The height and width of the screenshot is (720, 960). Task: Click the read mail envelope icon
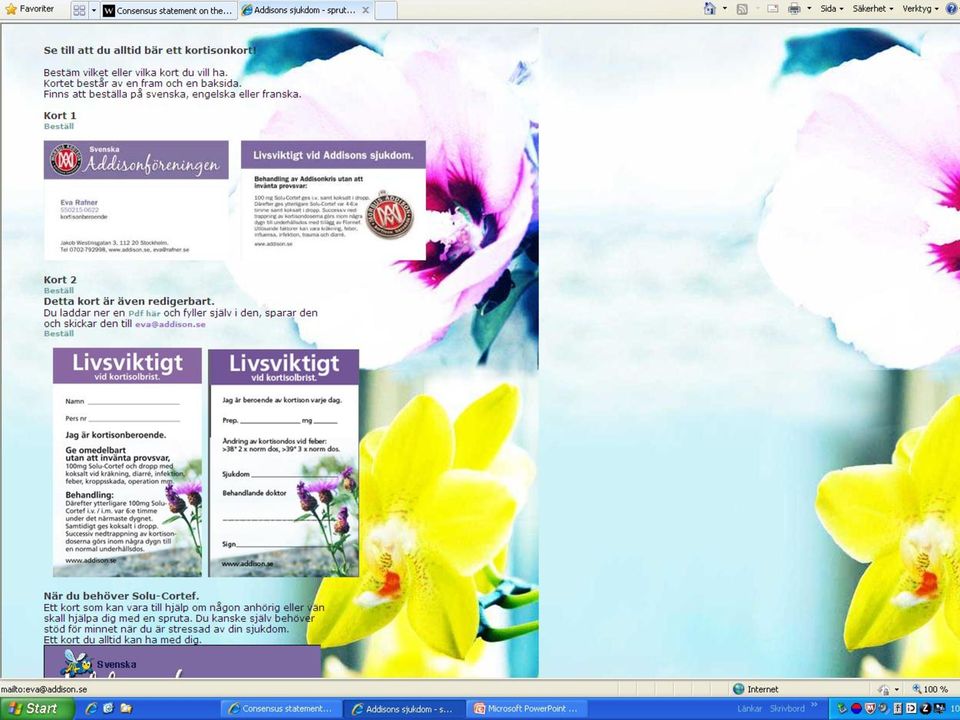[773, 9]
